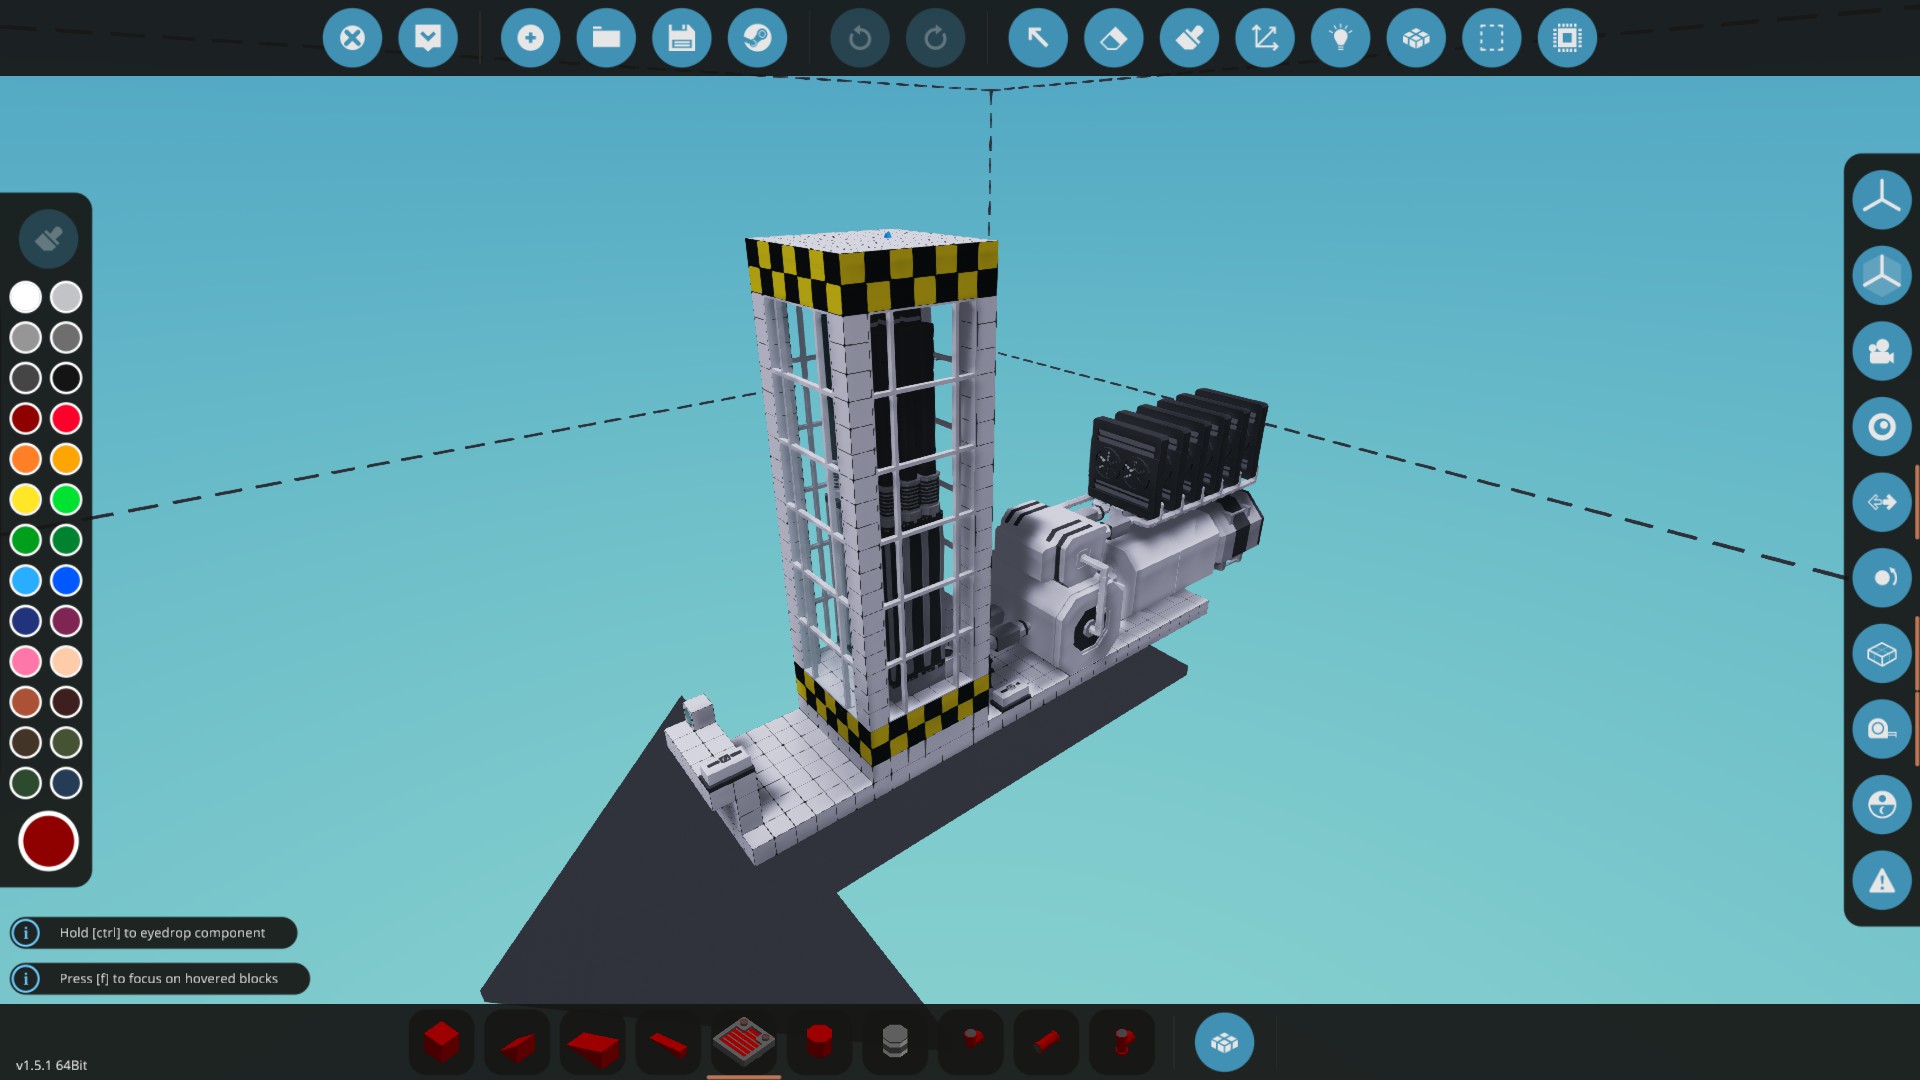Select the grey barrel component in hotbar

pyautogui.click(x=895, y=1042)
